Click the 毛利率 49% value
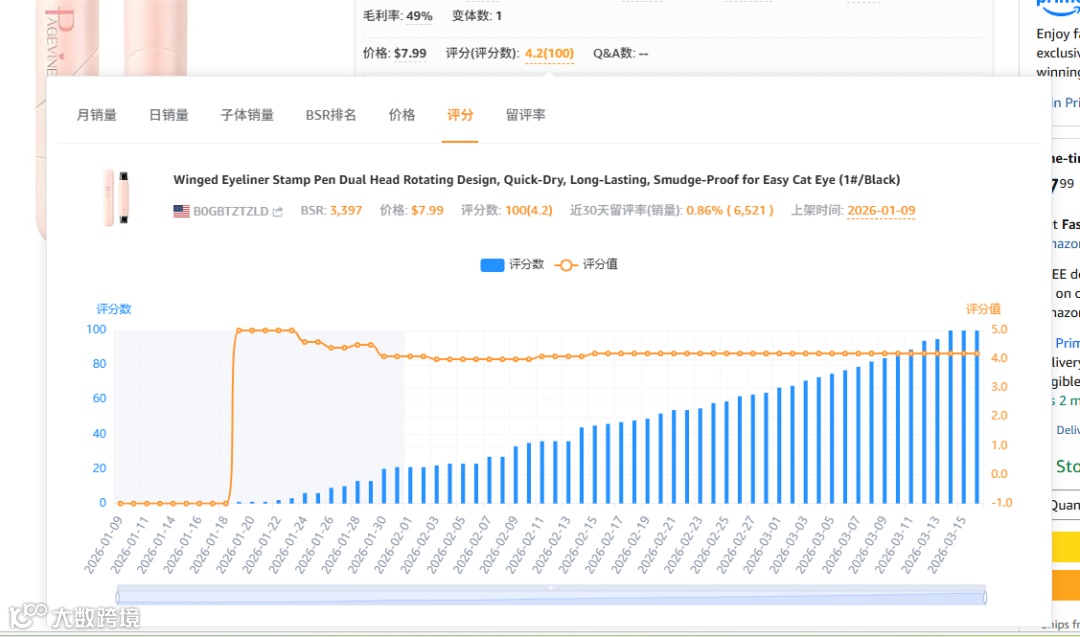Screen dimensions: 1080x637 (x=419, y=16)
